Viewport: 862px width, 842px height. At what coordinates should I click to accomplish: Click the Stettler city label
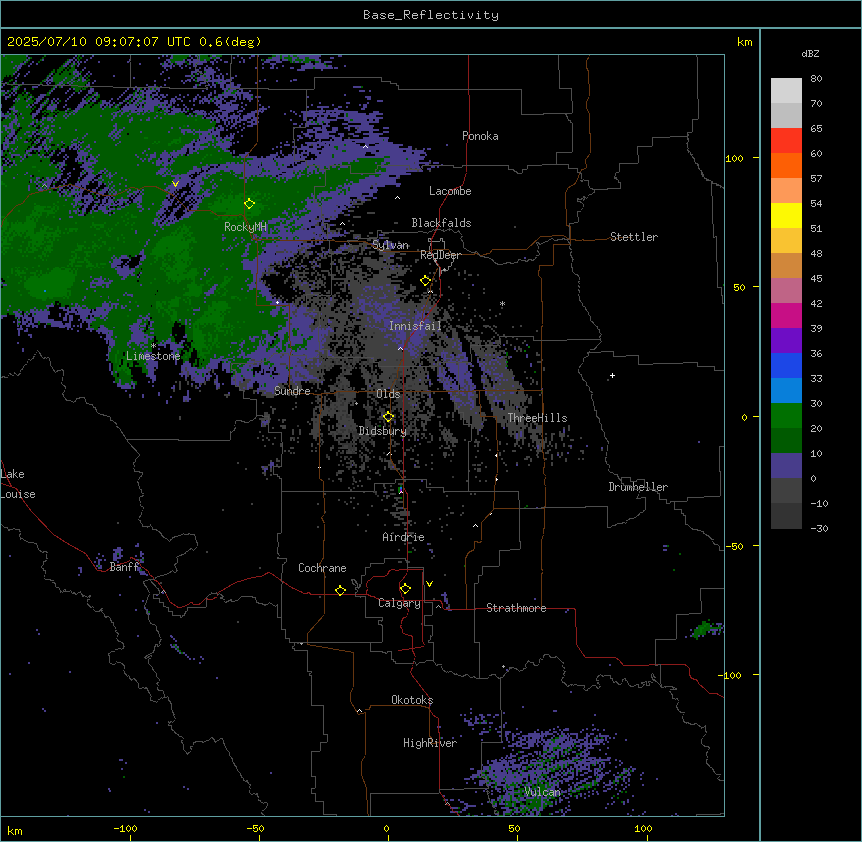pyautogui.click(x=634, y=237)
